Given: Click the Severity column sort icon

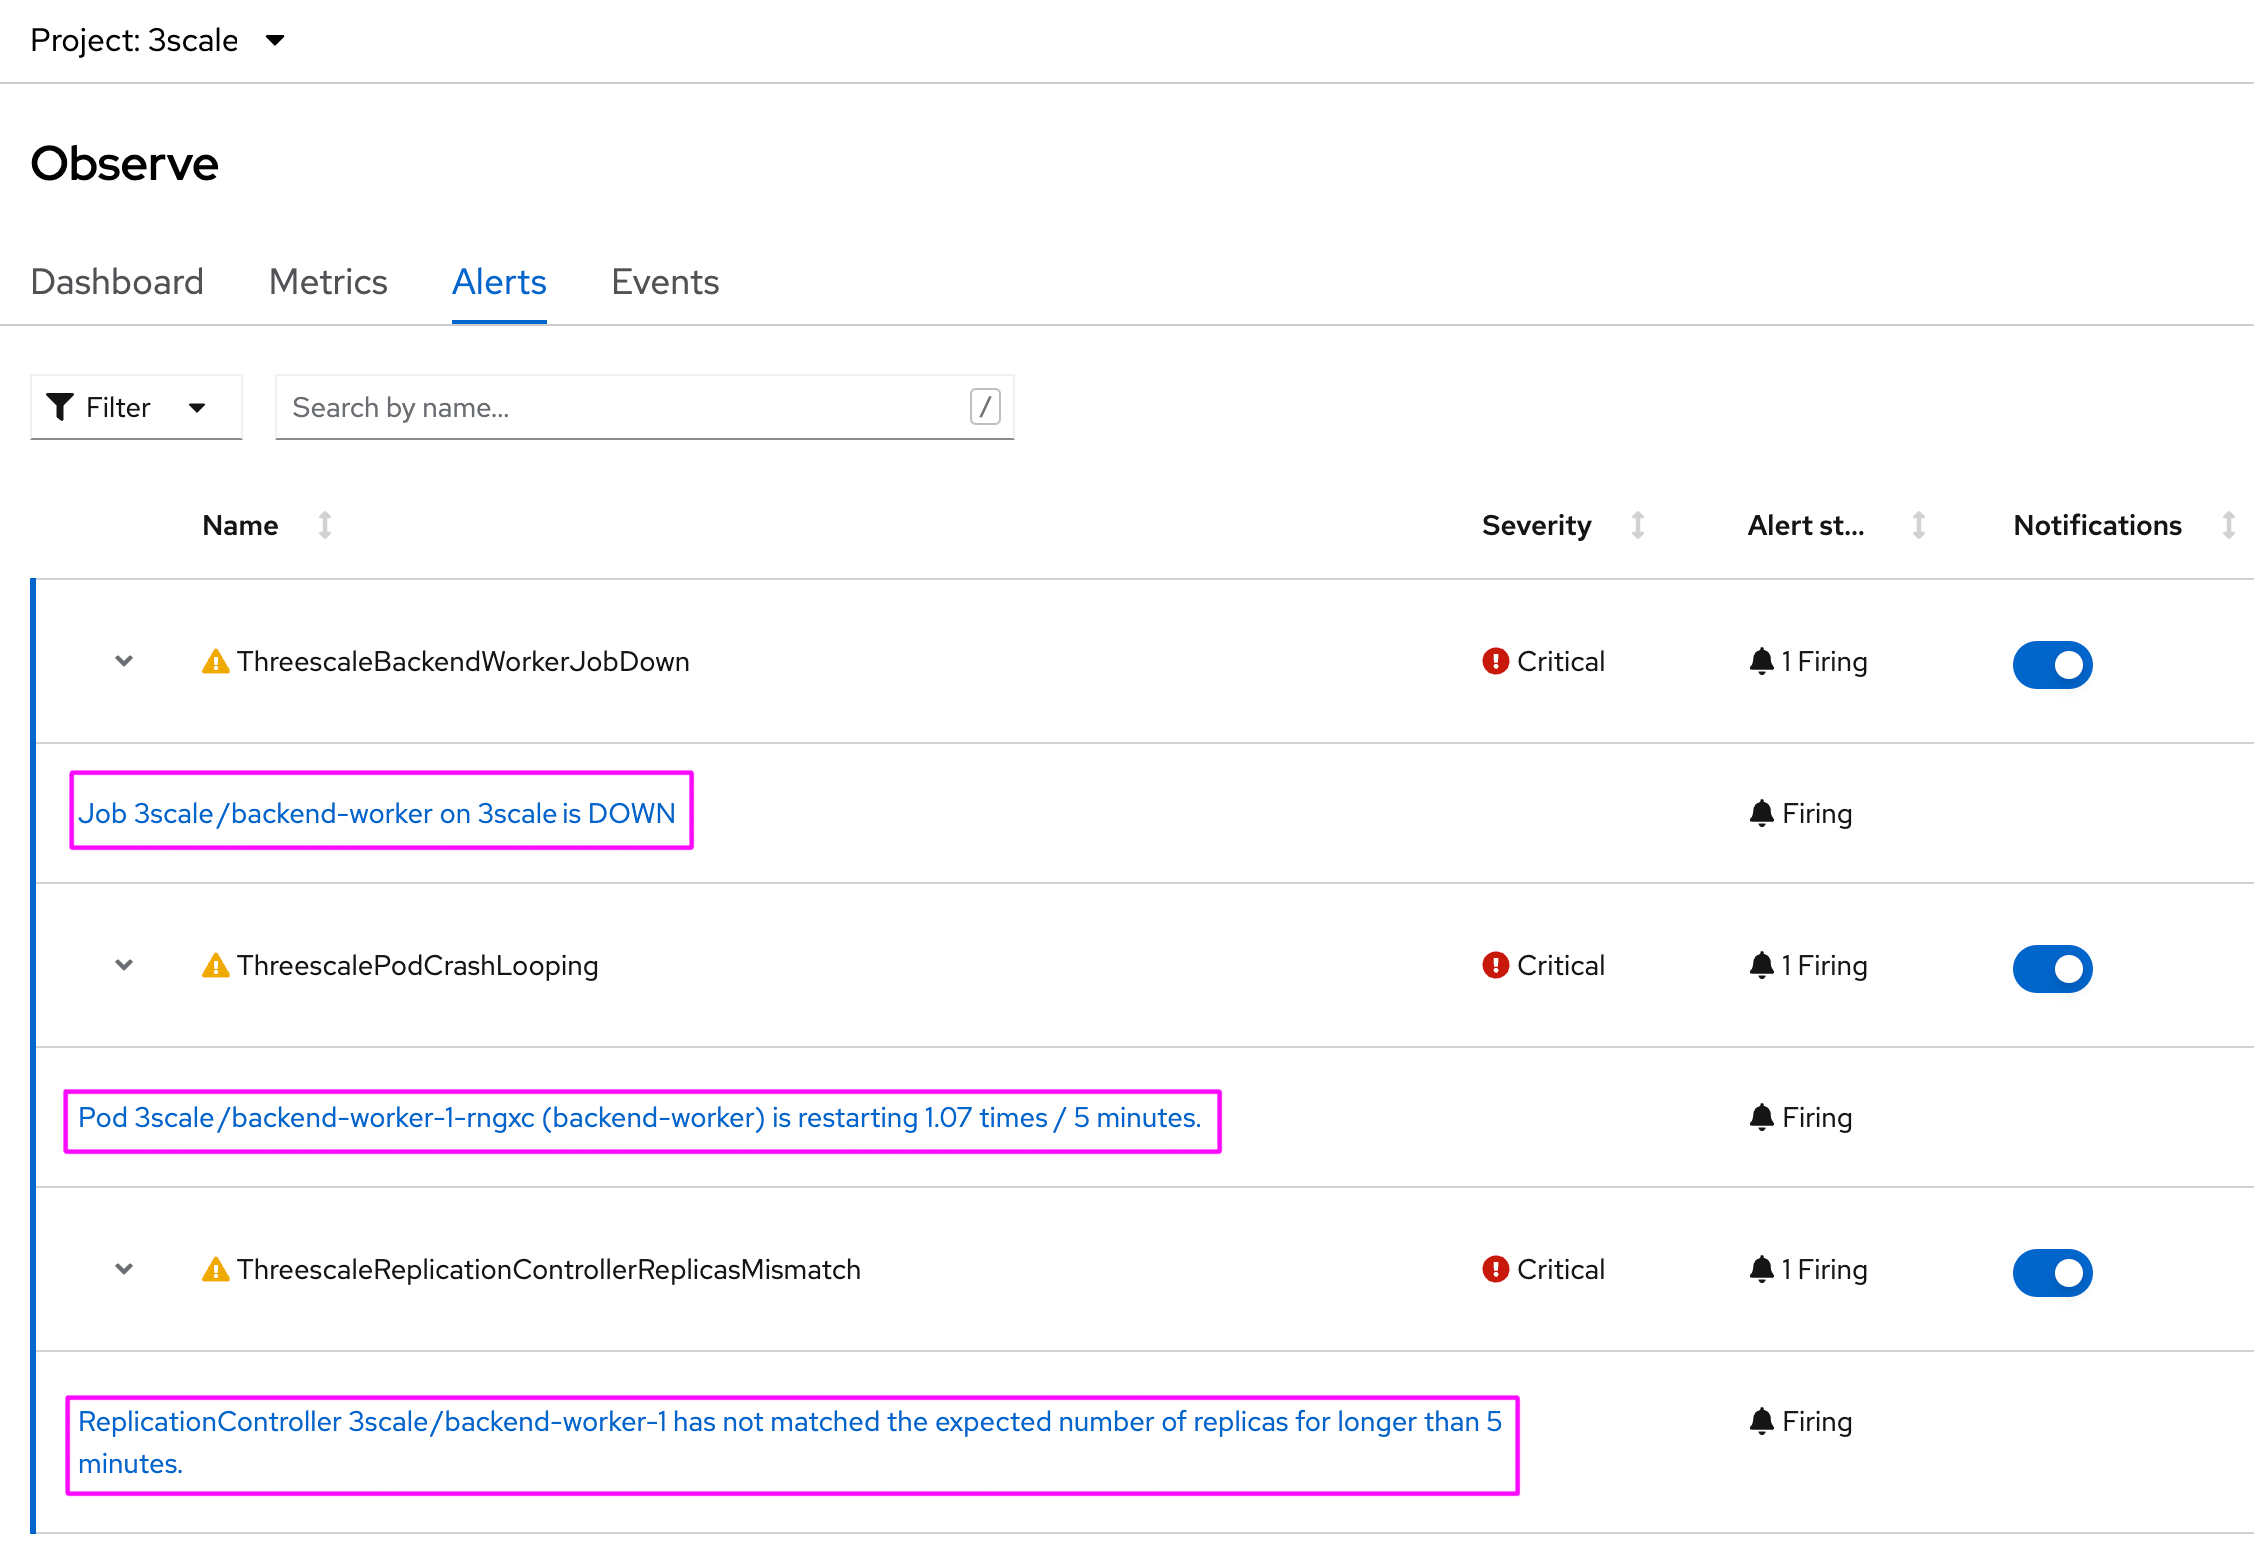Looking at the screenshot, I should click(x=1637, y=525).
